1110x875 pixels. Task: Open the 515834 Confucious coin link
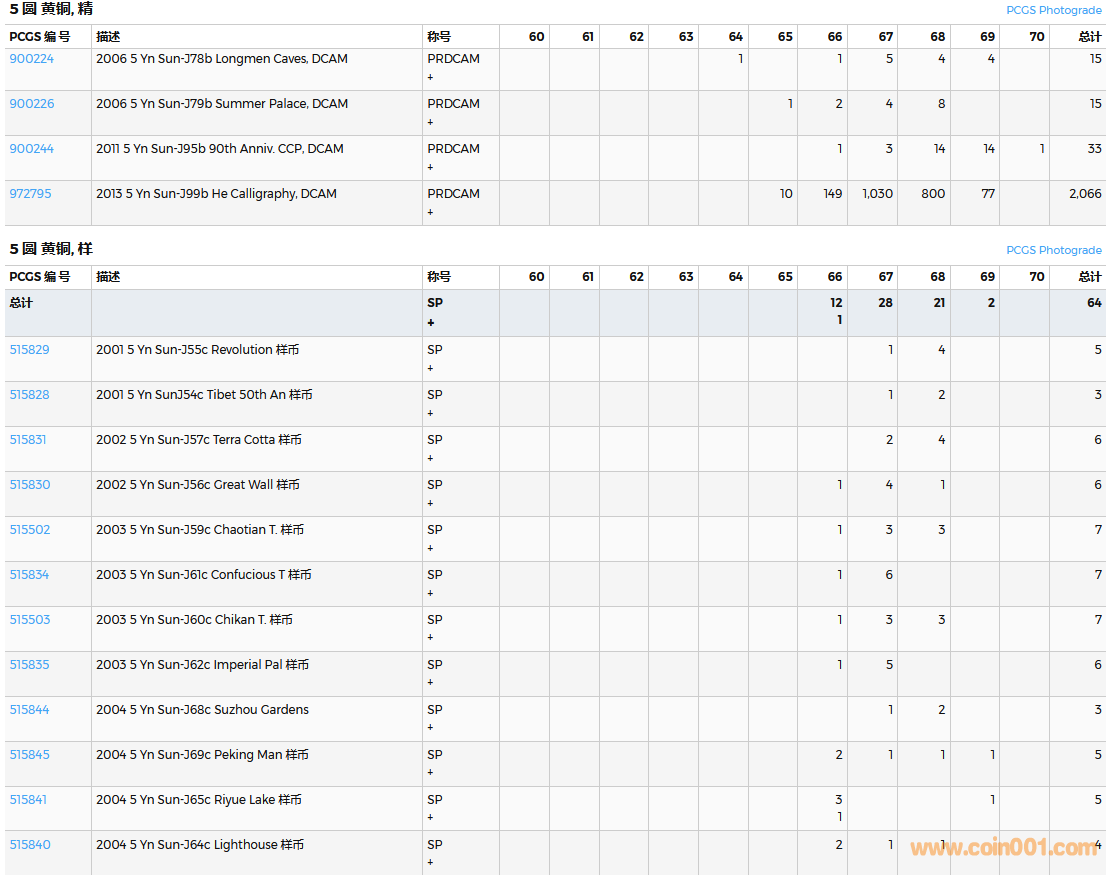point(30,575)
